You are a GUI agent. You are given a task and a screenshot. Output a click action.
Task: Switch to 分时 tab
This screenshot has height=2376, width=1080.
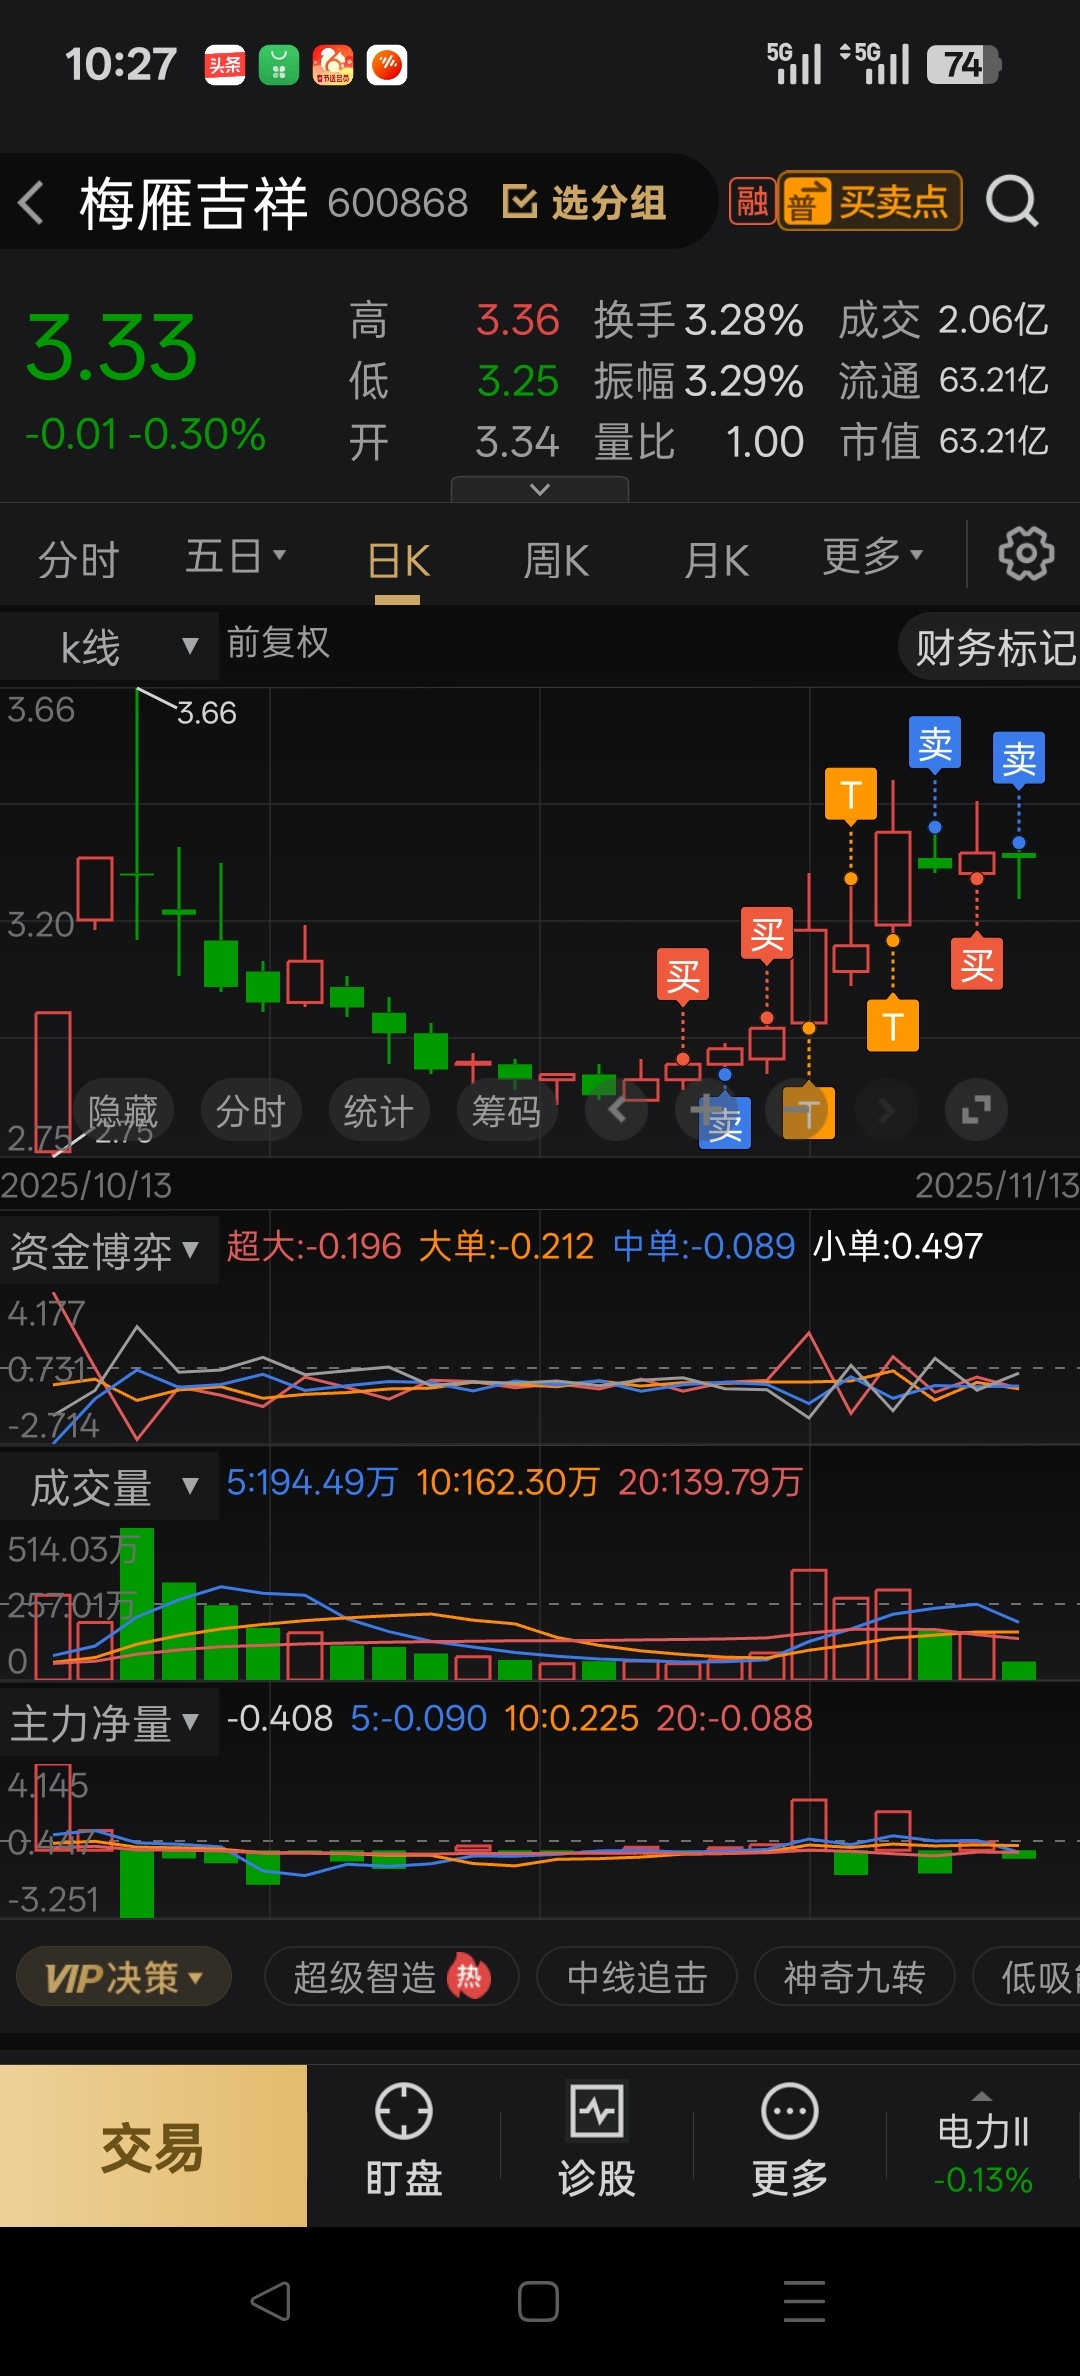click(x=79, y=559)
